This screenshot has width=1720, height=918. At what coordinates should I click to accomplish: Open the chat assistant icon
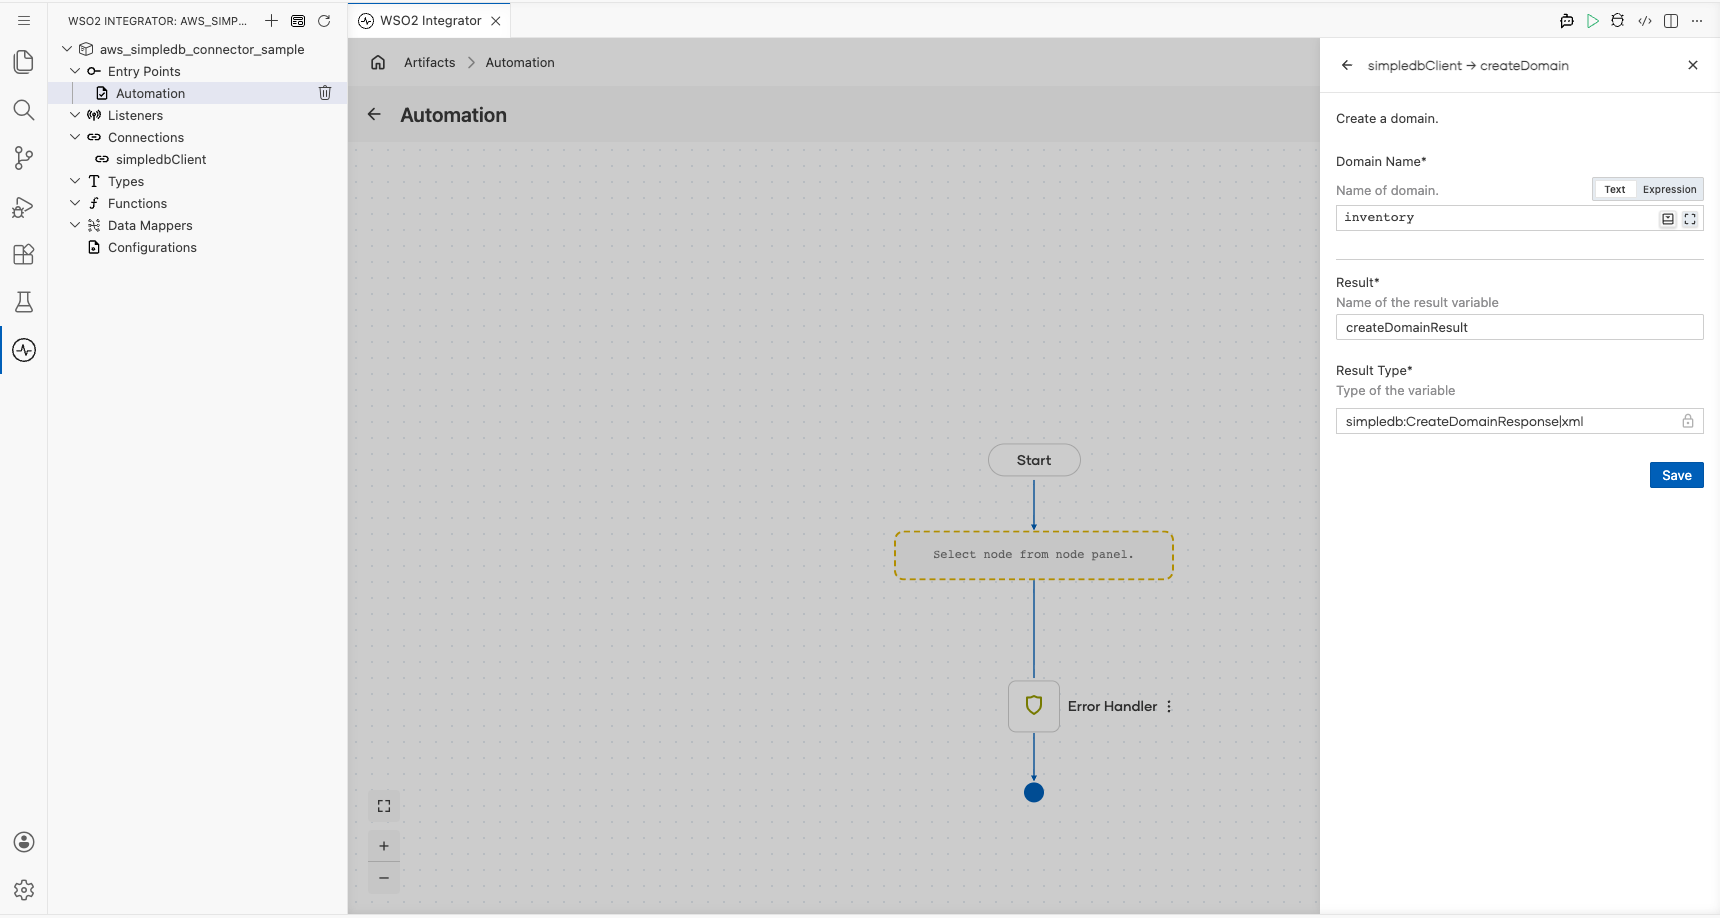(x=1567, y=20)
